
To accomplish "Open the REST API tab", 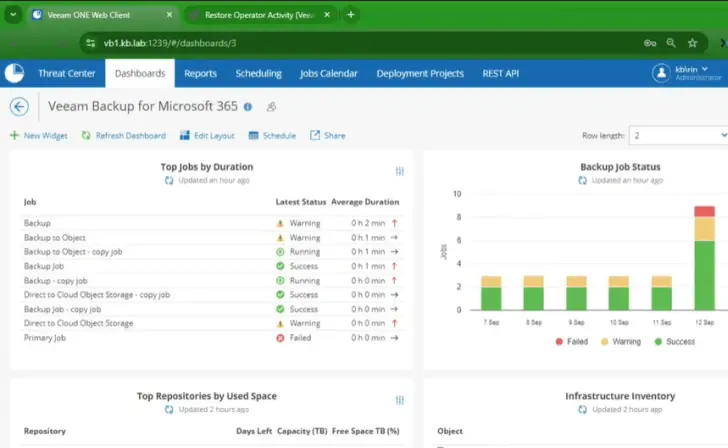I will (500, 73).
